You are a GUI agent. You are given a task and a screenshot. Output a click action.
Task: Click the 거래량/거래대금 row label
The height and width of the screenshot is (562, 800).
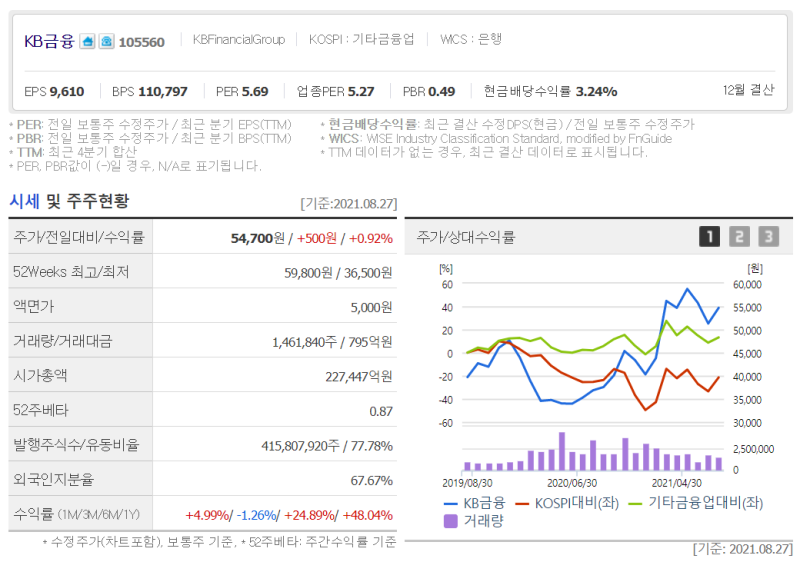click(63, 341)
